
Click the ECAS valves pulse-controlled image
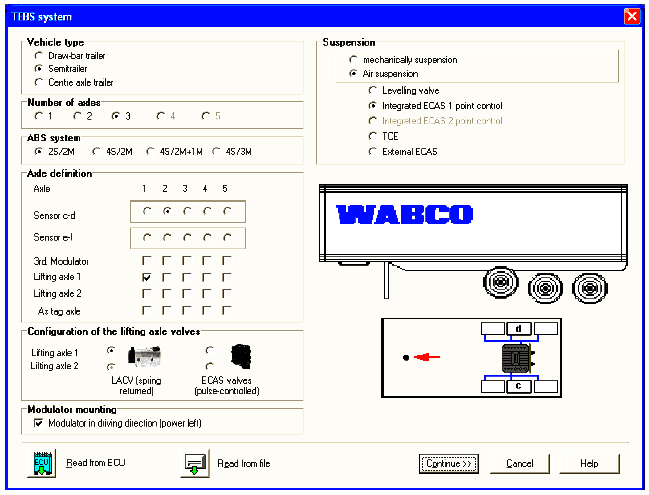pos(241,356)
